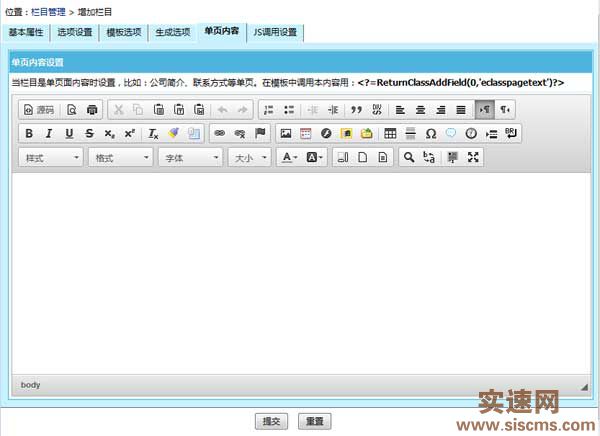Open the 大小 font size dropdown
The image size is (600, 436).
(x=249, y=157)
